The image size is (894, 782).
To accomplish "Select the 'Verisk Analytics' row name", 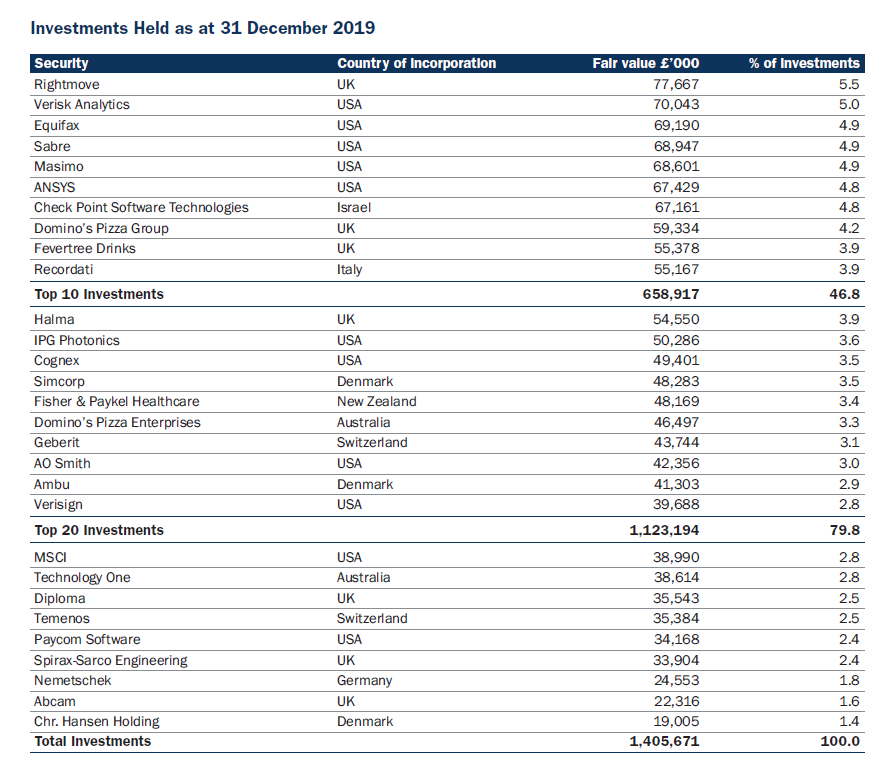I will pyautogui.click(x=82, y=104).
